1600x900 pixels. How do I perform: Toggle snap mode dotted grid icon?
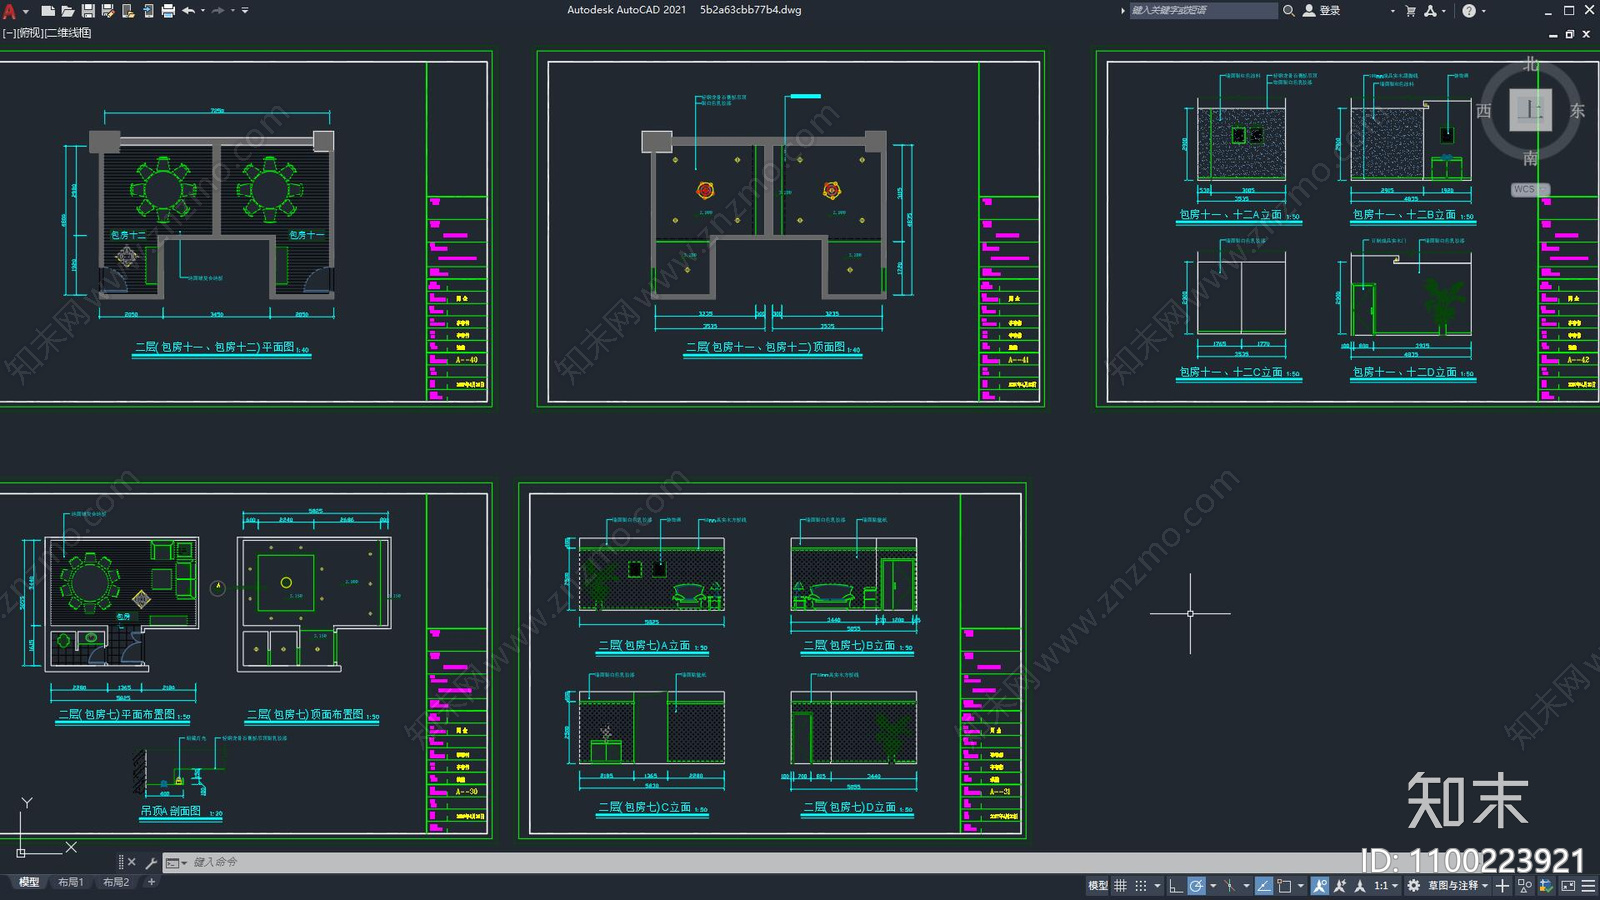pyautogui.click(x=1141, y=886)
